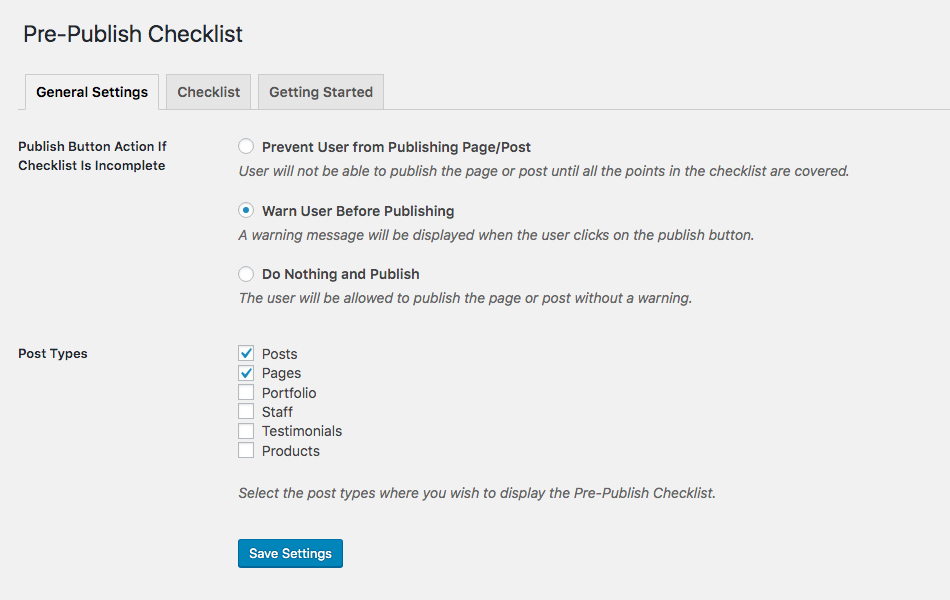Select Do Nothing and Publish radio

[x=246, y=274]
